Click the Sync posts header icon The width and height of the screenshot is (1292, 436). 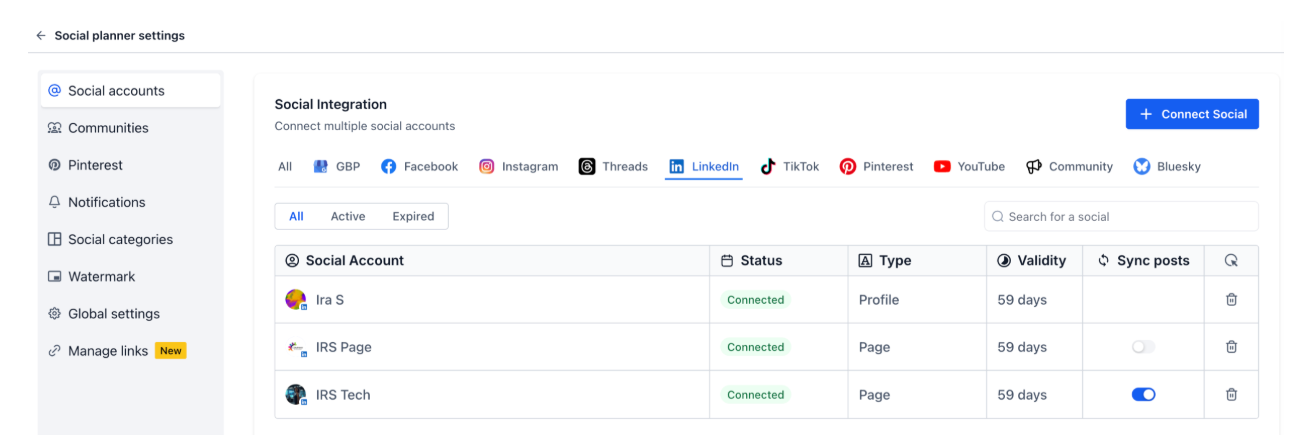click(1104, 260)
